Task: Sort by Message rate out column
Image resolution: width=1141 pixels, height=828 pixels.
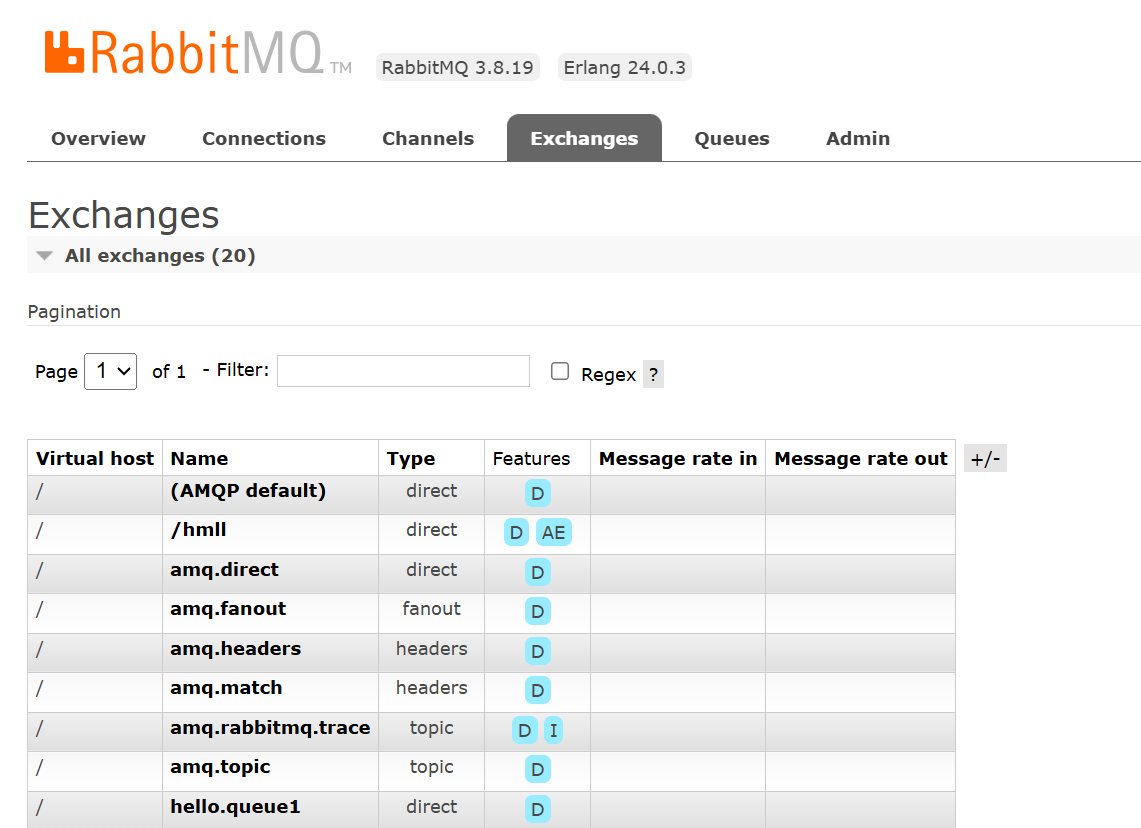Action: tap(861, 458)
